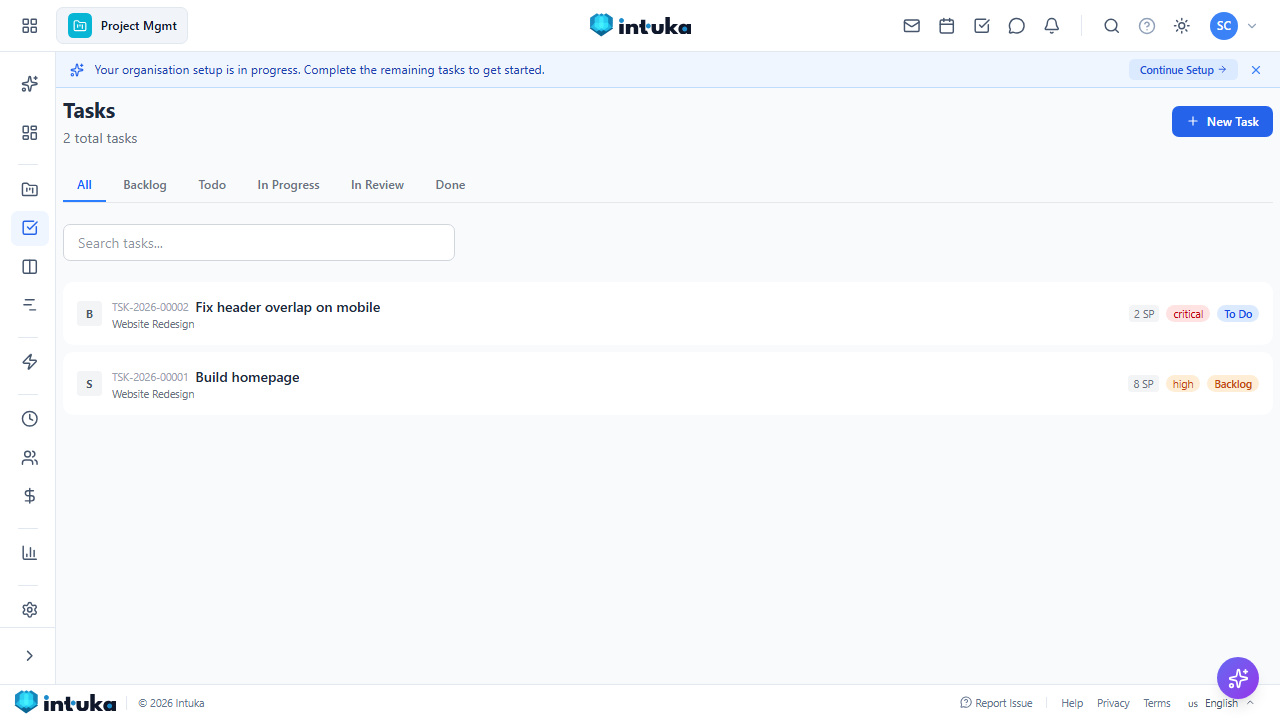Click the Backlog status badge
This screenshot has height=720, width=1280.
pos(1233,384)
